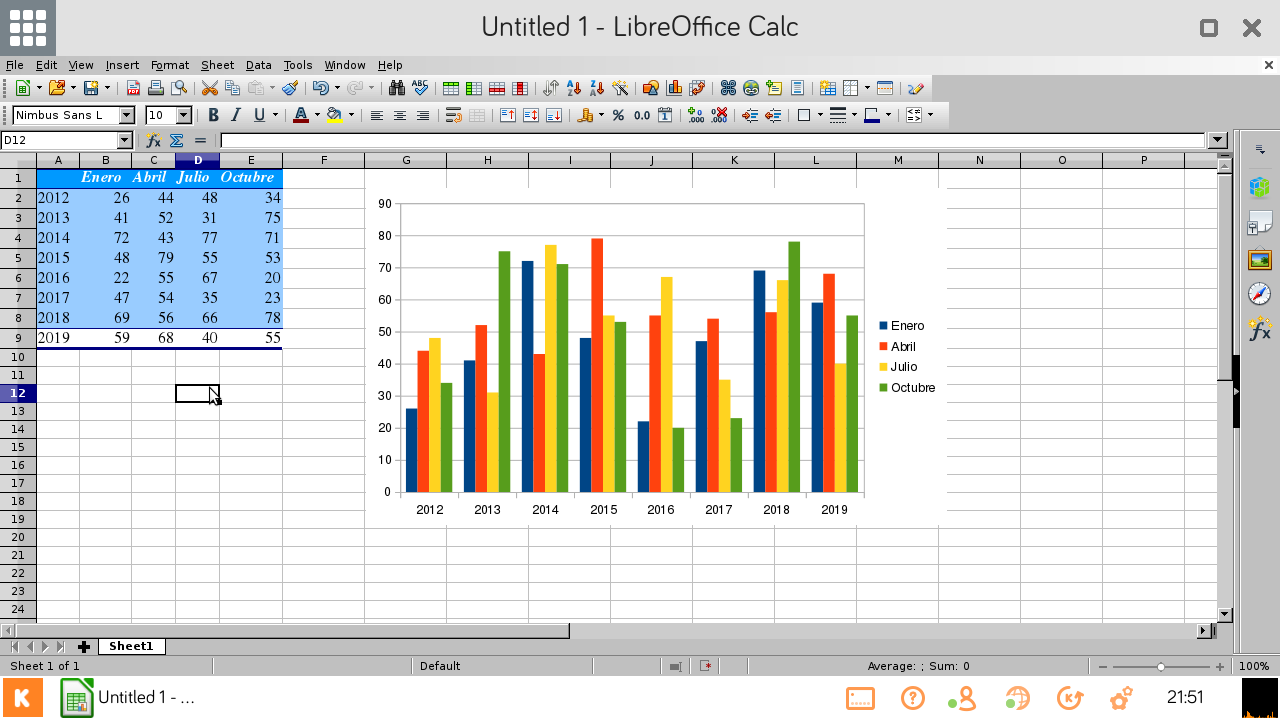
Task: Open Function Wizard in formula bar
Action: tap(153, 141)
